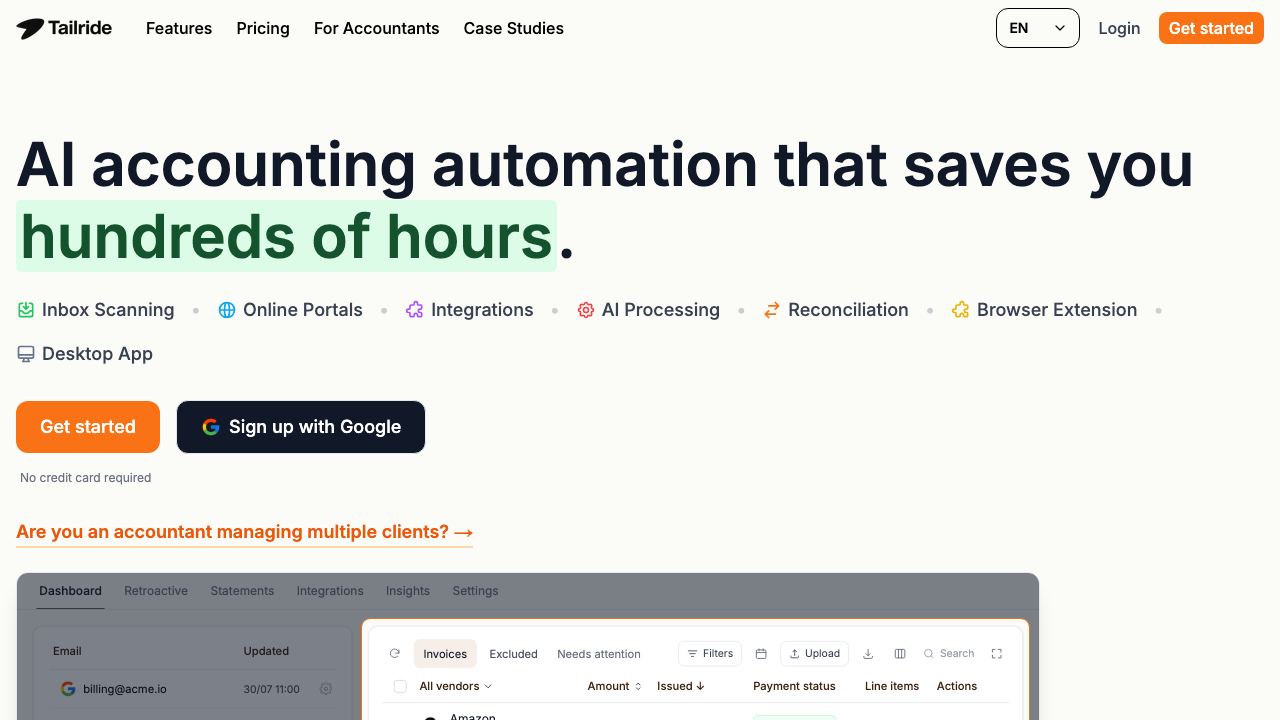Click the Google icon beside billing@acme.io
This screenshot has width=1280, height=720.
tap(68, 689)
